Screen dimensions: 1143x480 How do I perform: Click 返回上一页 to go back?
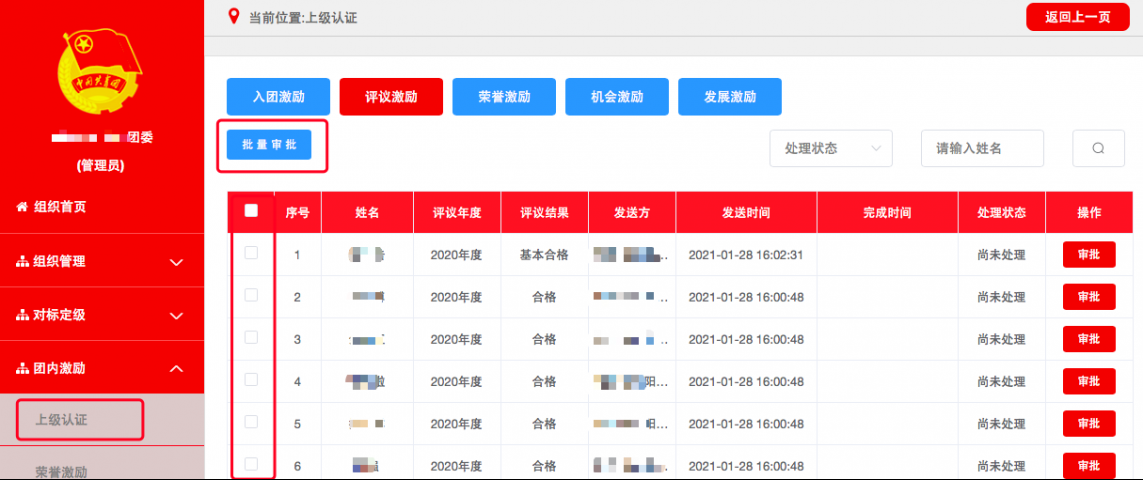(x=1077, y=17)
